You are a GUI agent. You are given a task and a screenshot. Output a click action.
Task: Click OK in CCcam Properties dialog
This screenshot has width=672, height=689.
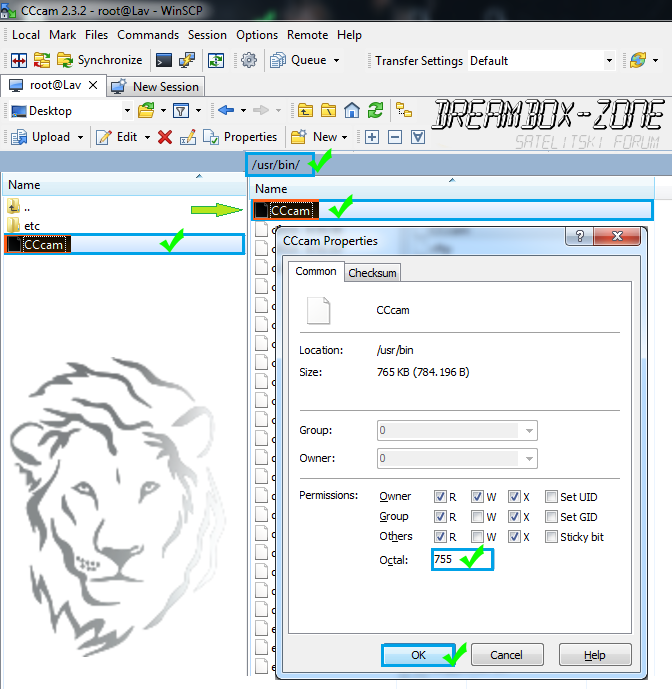[418, 655]
